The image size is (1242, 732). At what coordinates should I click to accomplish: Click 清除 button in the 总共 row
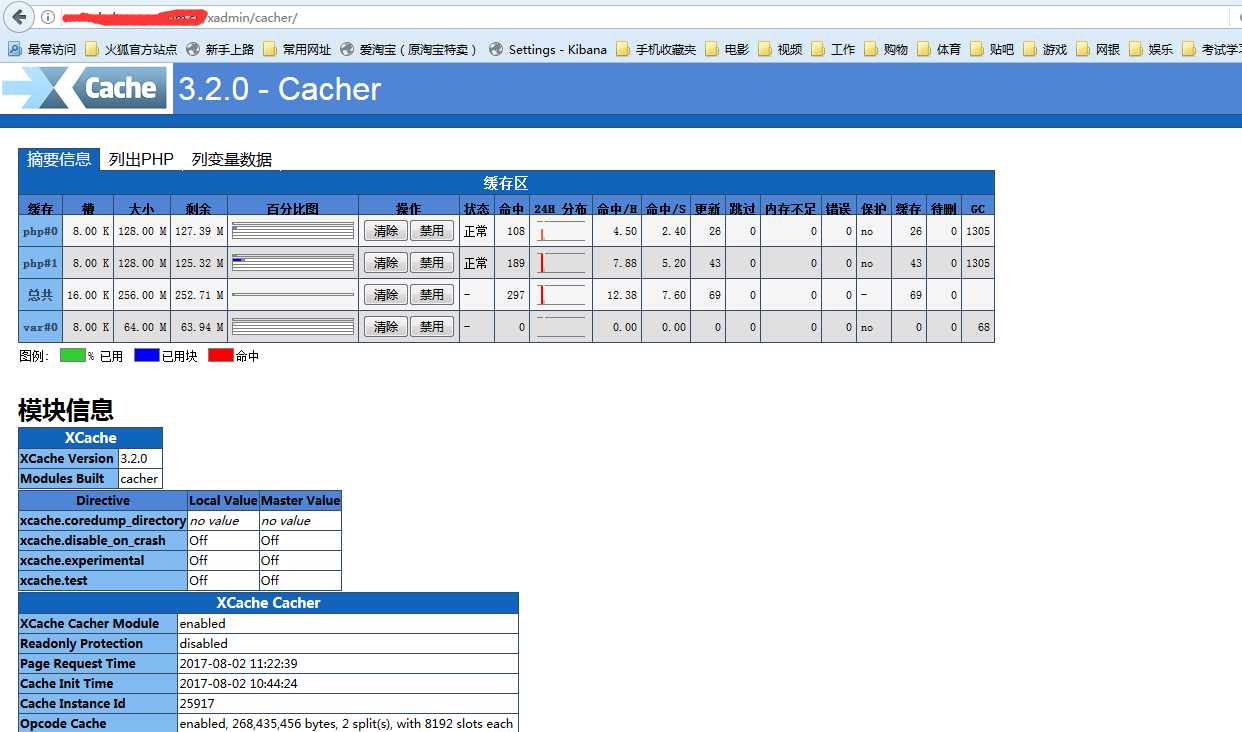(x=385, y=295)
